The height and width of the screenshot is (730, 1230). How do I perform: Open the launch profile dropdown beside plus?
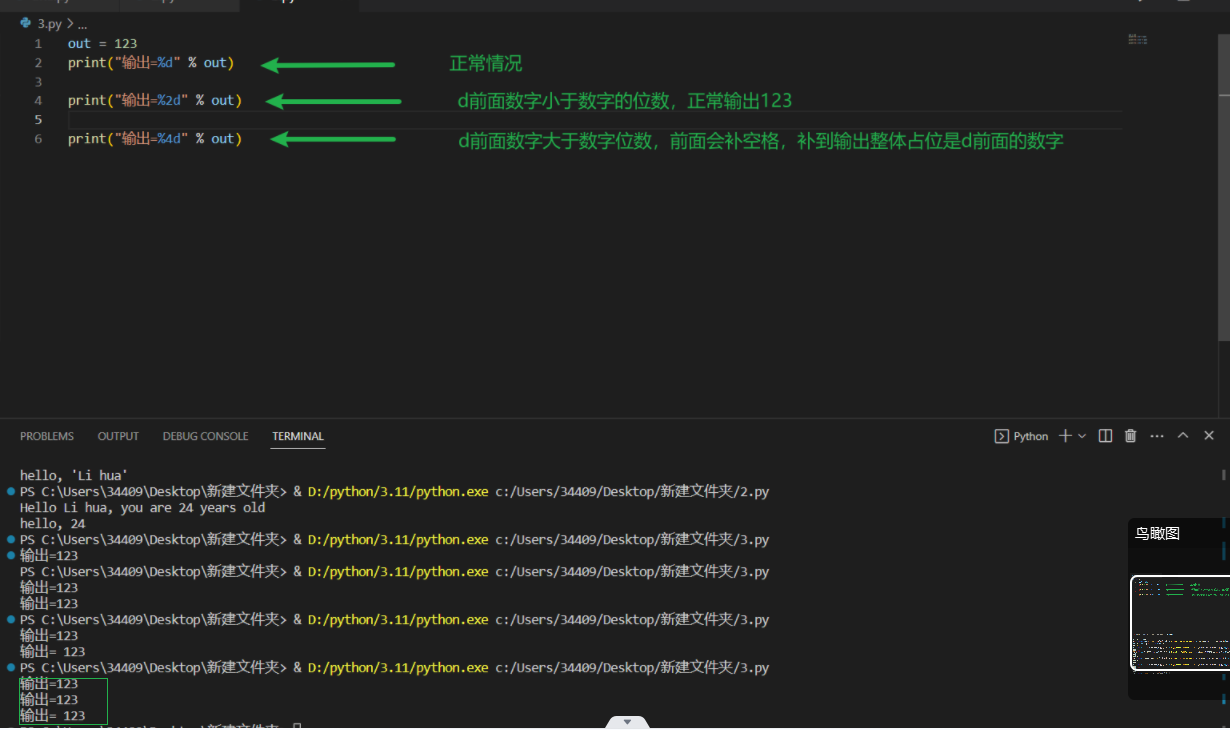1082,436
